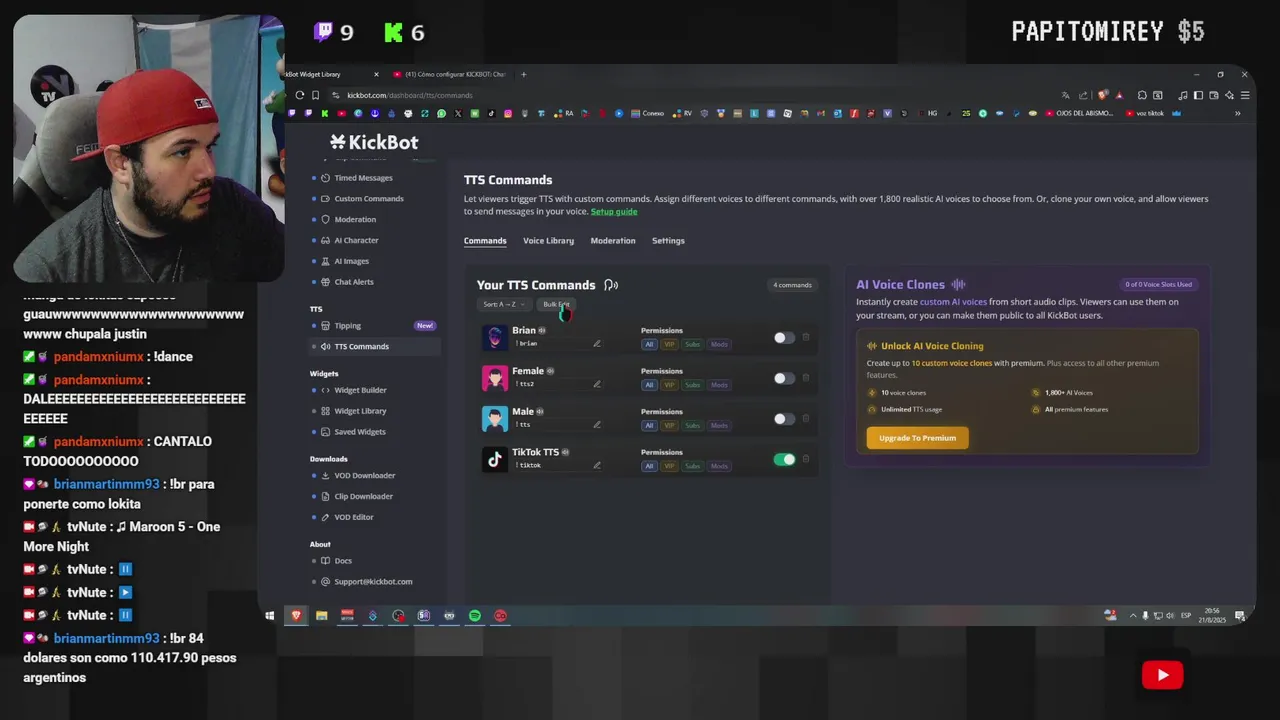Screen dimensions: 1280x720
Task: Edit the !tts2 command with pencil icon
Action: tap(597, 384)
